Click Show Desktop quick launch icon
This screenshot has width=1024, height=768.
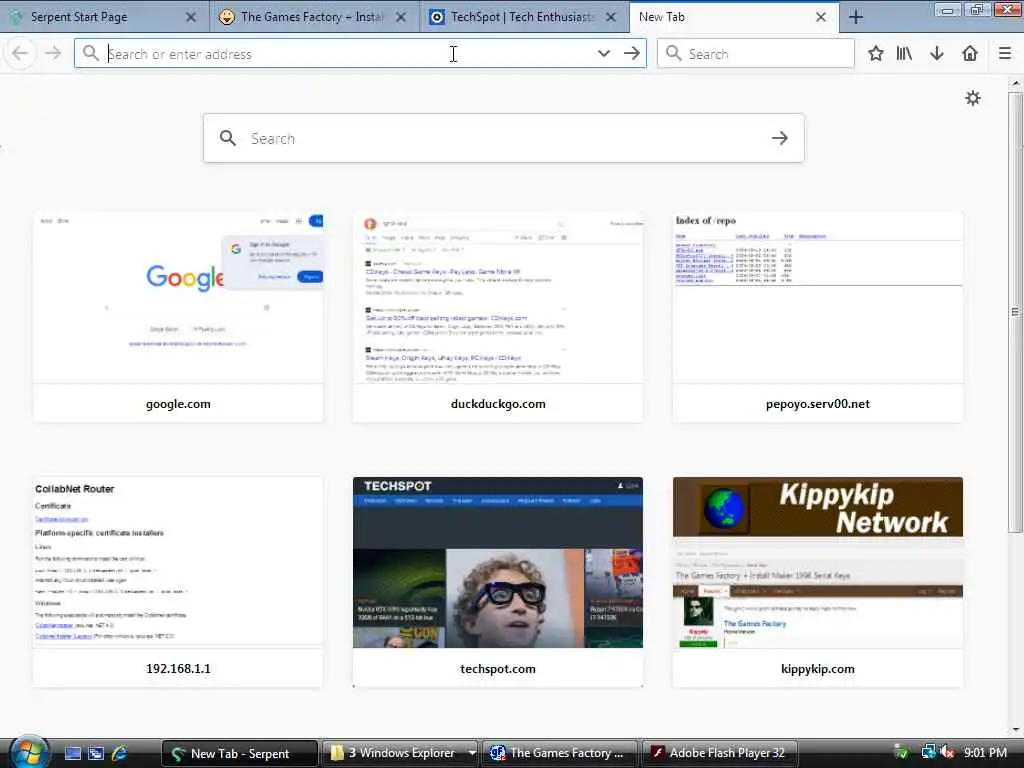point(73,753)
